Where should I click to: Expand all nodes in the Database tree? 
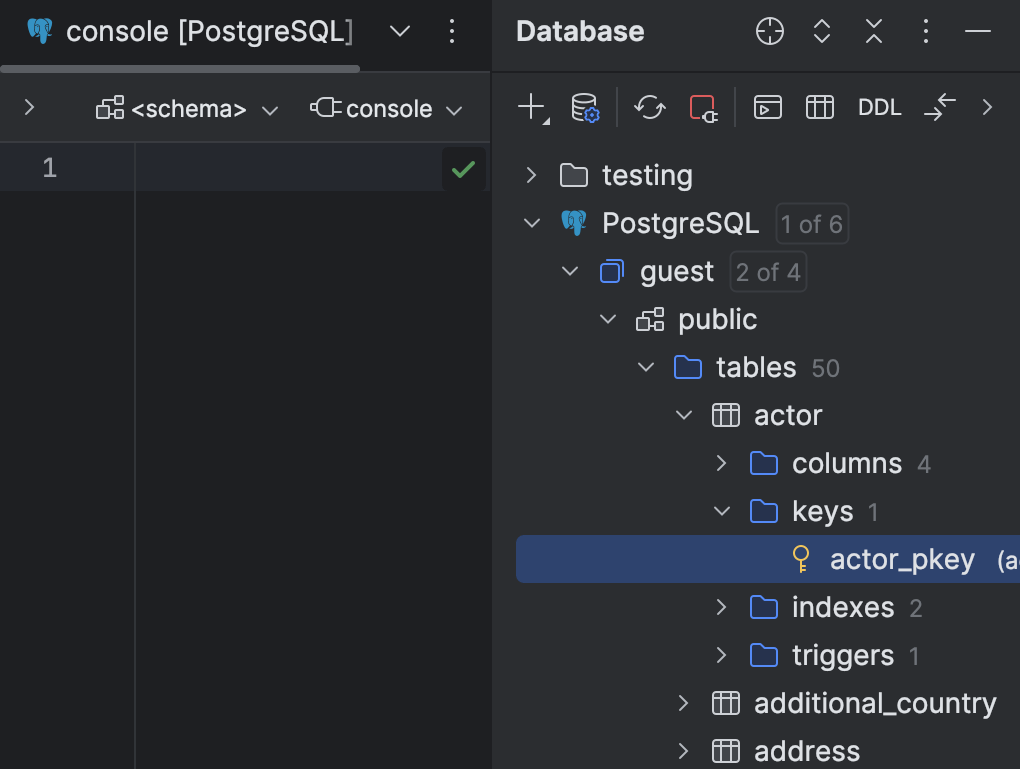click(x=821, y=31)
